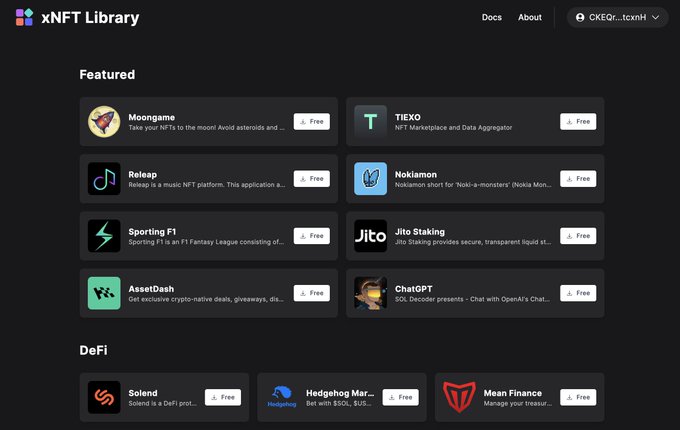680x430 pixels.
Task: Select the Solend app title
Action: tap(143, 393)
